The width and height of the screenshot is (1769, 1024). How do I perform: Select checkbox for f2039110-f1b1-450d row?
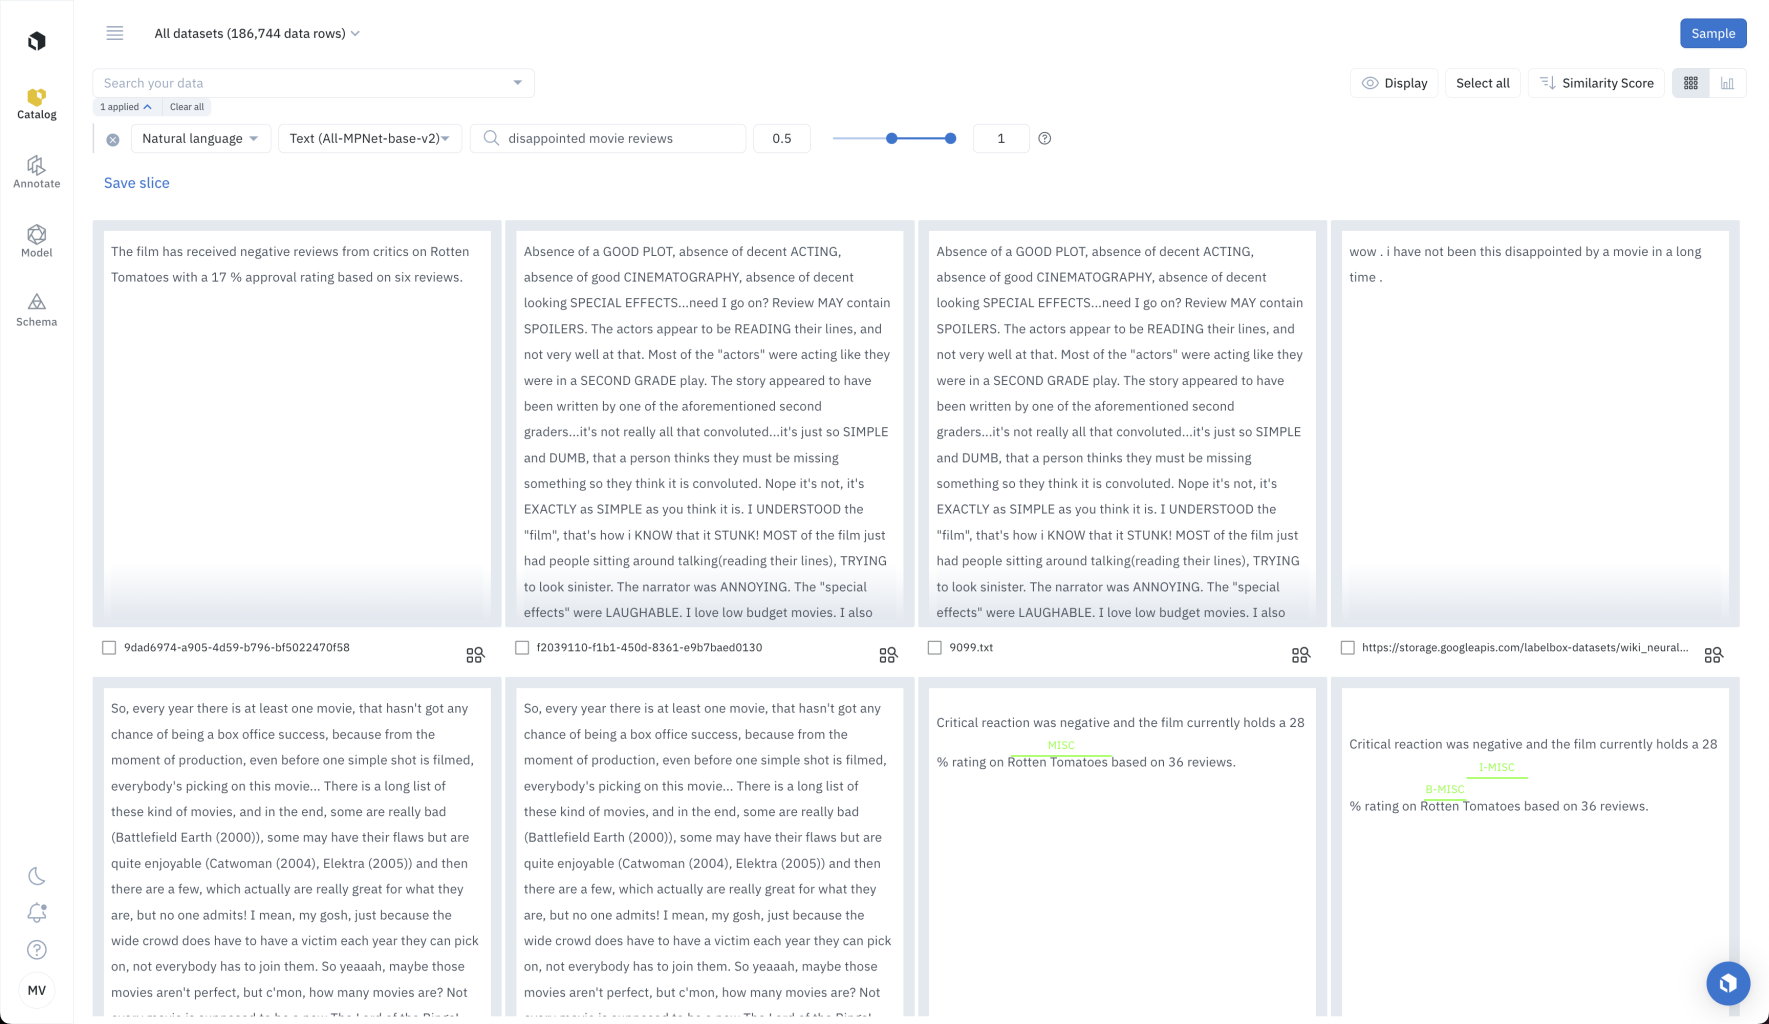[522, 648]
